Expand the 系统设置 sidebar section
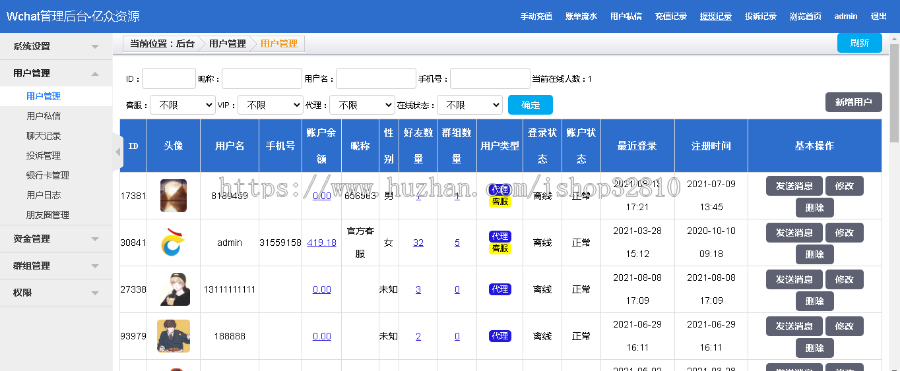 pos(56,46)
